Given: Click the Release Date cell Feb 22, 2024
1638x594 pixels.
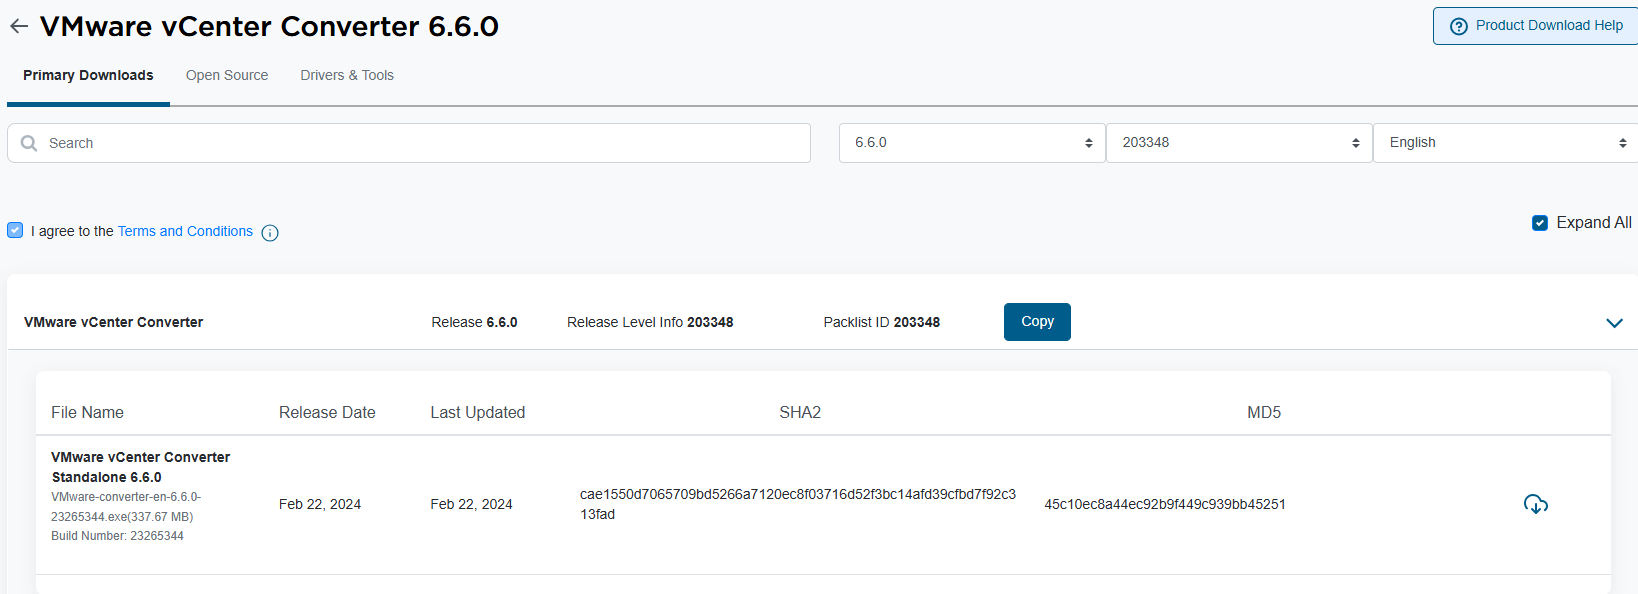Looking at the screenshot, I should click(x=320, y=504).
